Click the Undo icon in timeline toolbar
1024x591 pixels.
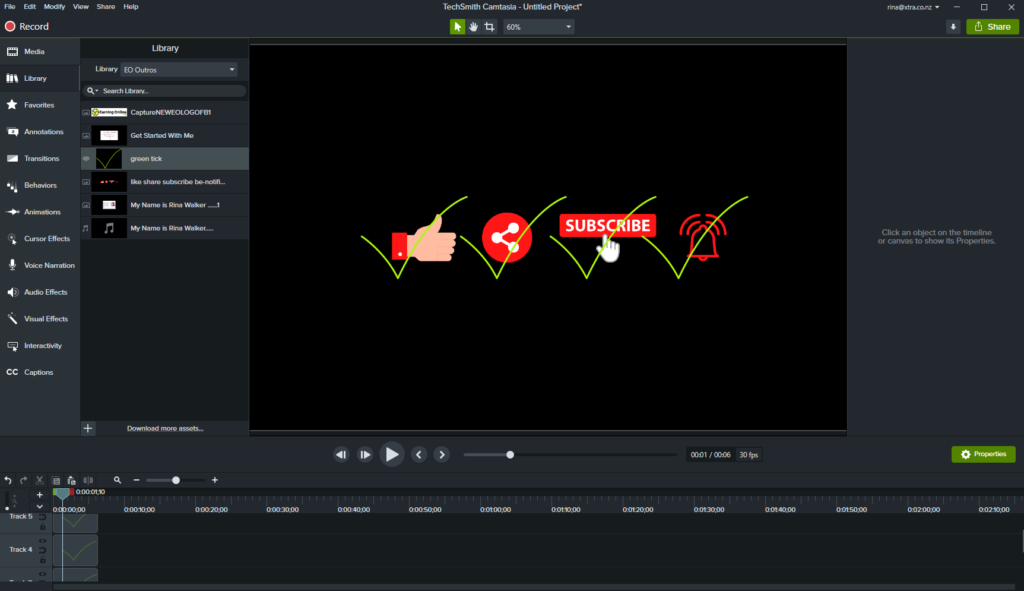coord(8,481)
